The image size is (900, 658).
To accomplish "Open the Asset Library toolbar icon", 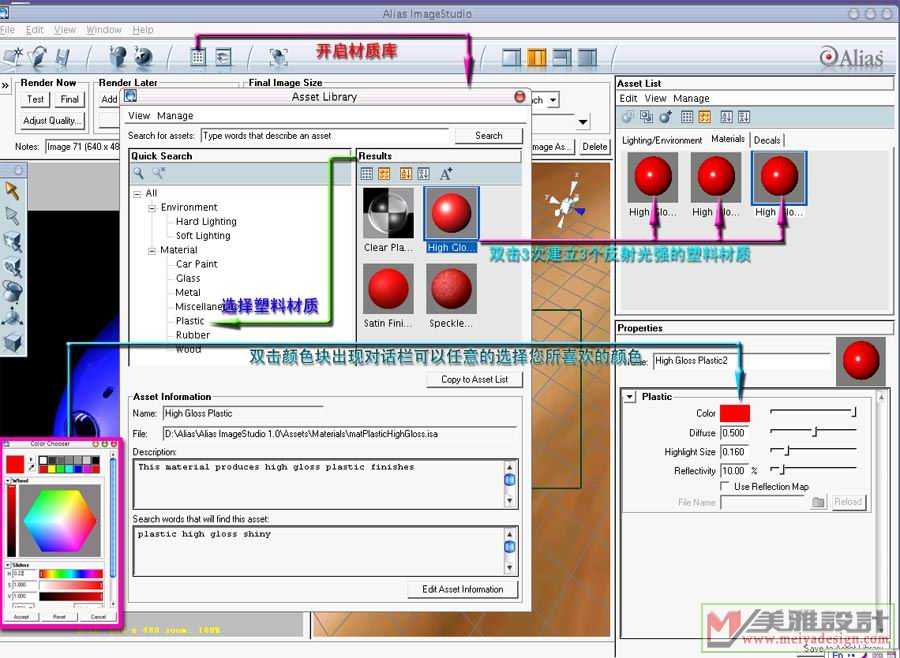I will (198, 56).
